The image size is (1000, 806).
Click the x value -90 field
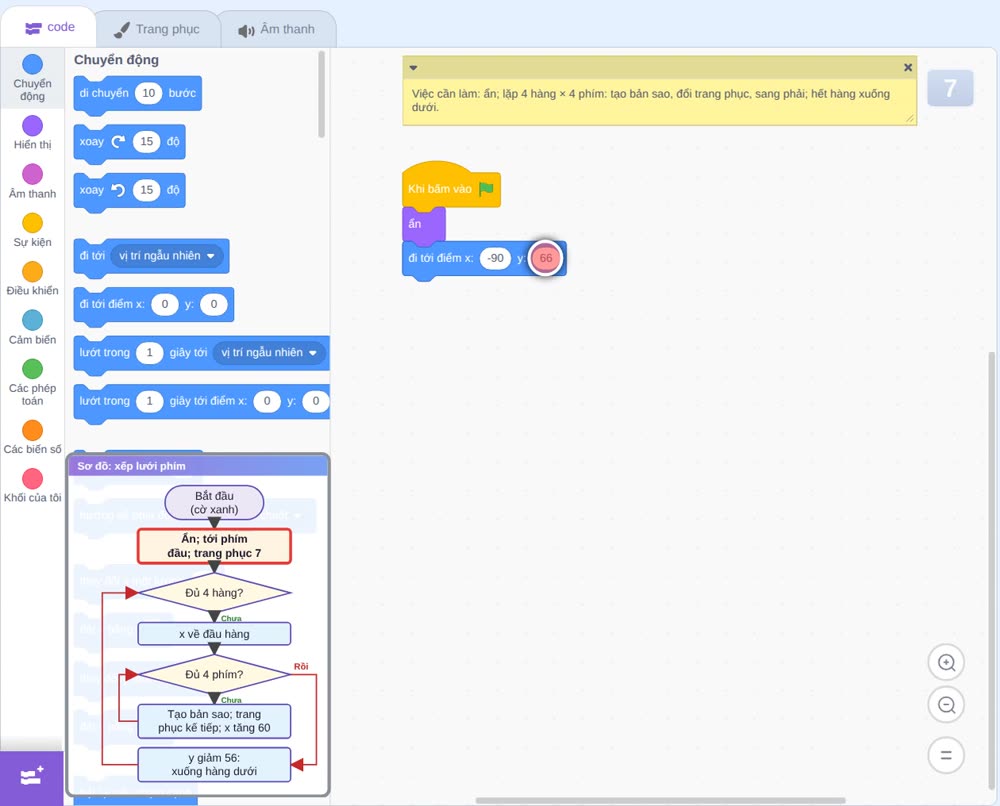(x=496, y=258)
